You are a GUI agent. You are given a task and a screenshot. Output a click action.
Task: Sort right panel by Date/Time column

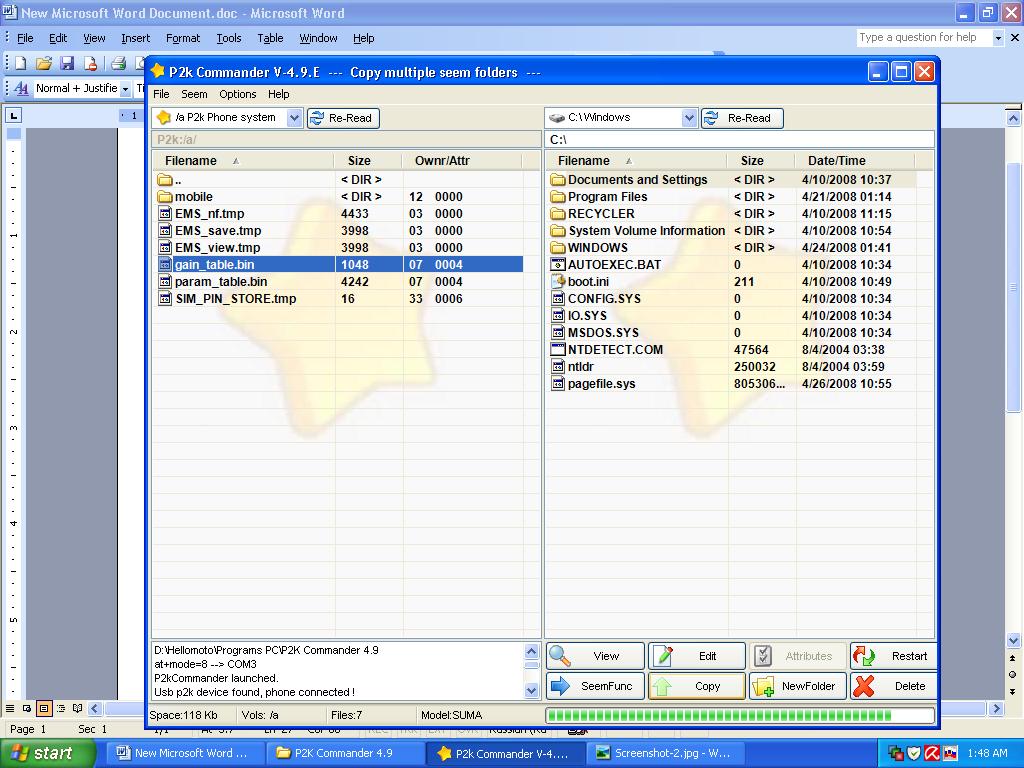pos(854,161)
